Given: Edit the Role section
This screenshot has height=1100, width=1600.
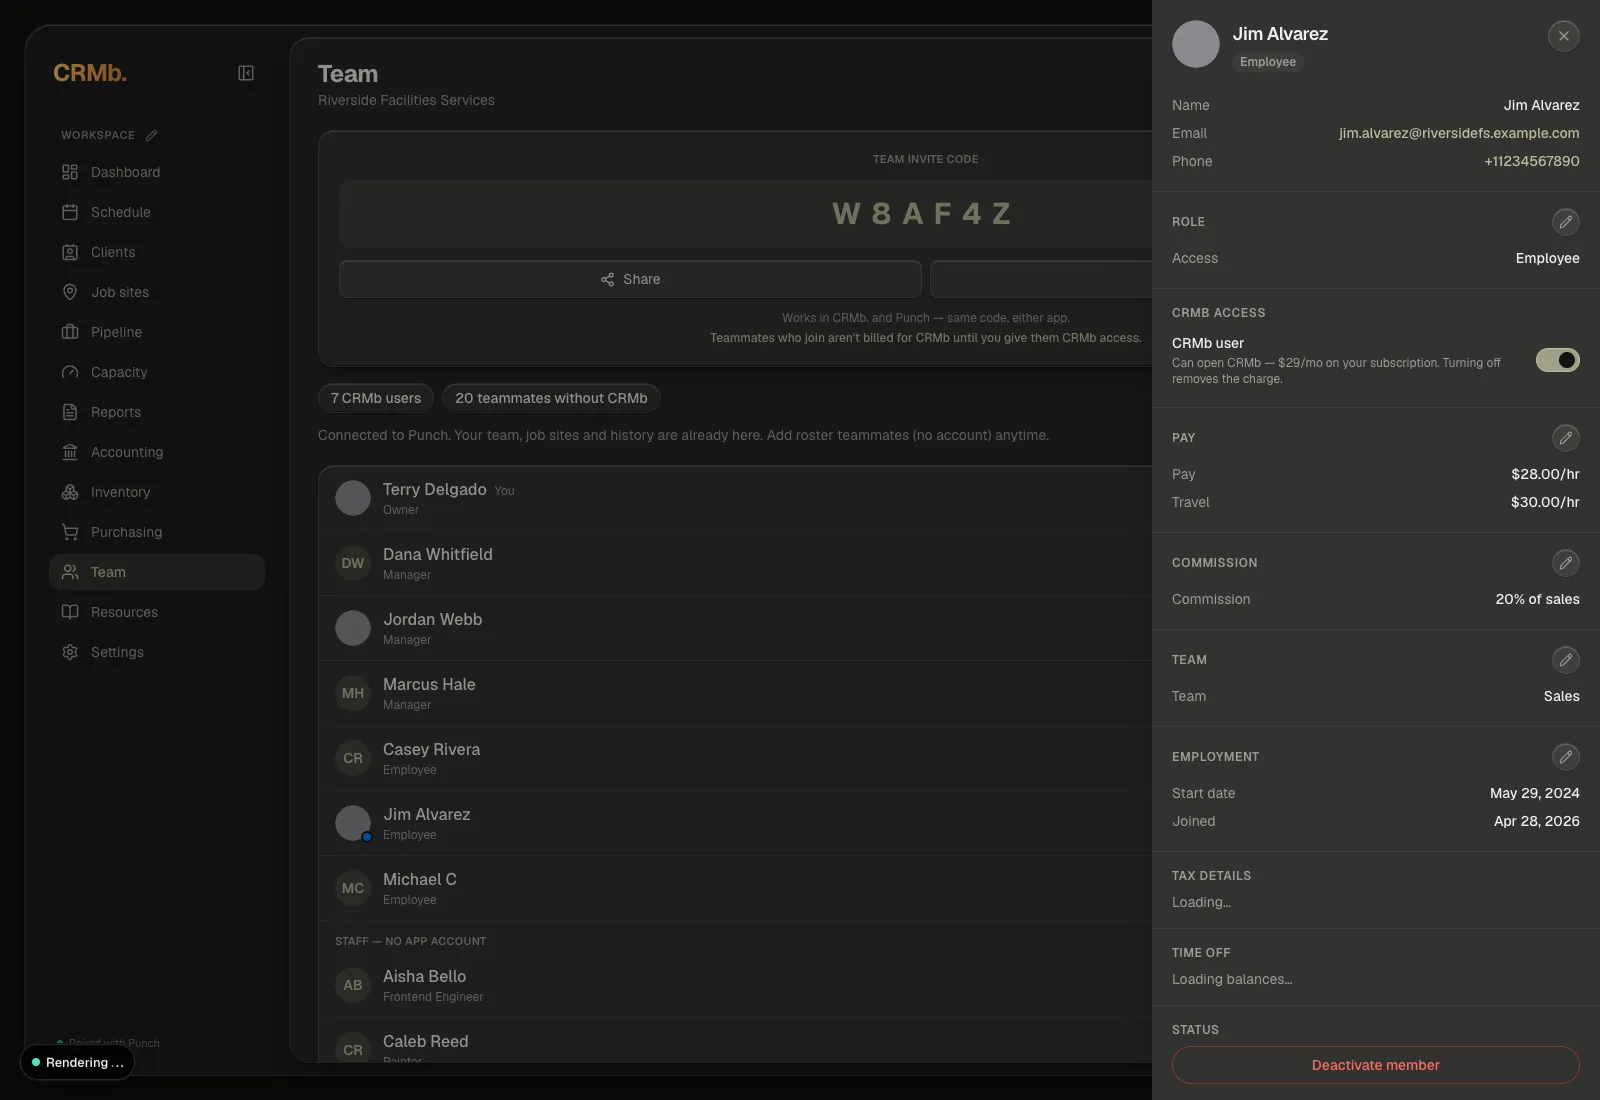Looking at the screenshot, I should (1566, 222).
